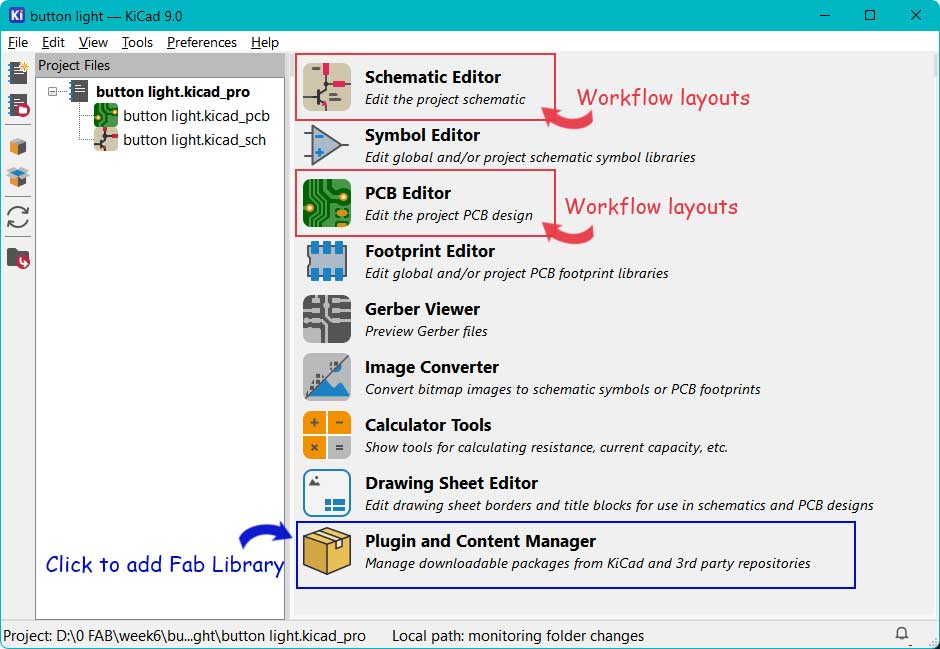This screenshot has height=649, width=940.
Task: Click 'Edit global and/or project schematic symbol libraries'
Action: (x=530, y=158)
